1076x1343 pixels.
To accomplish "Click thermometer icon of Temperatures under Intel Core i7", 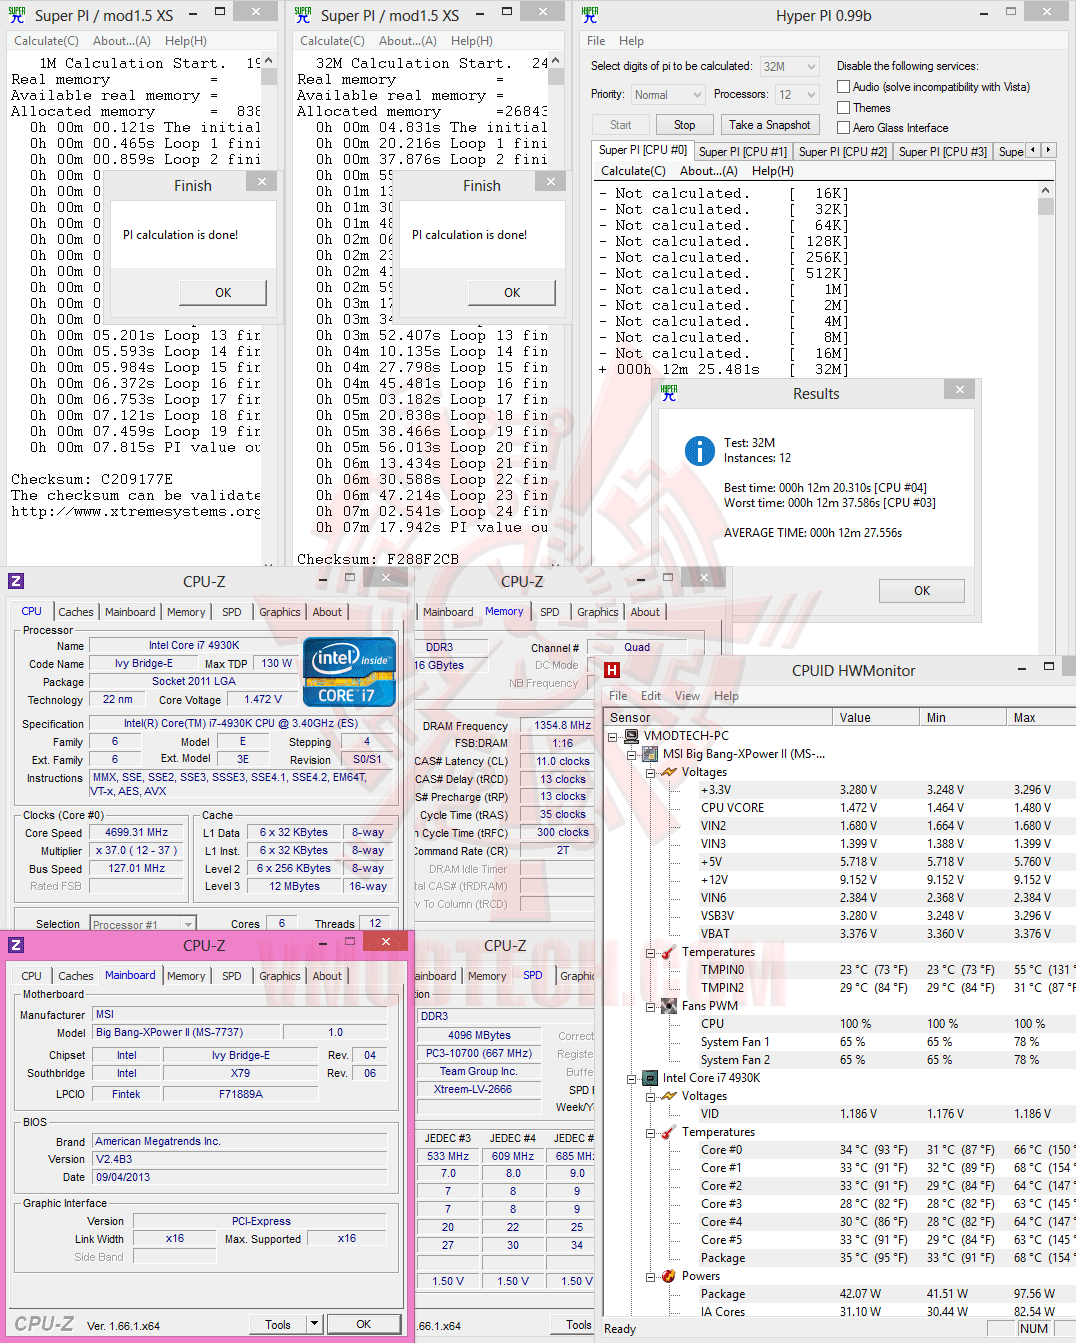I will point(669,1132).
